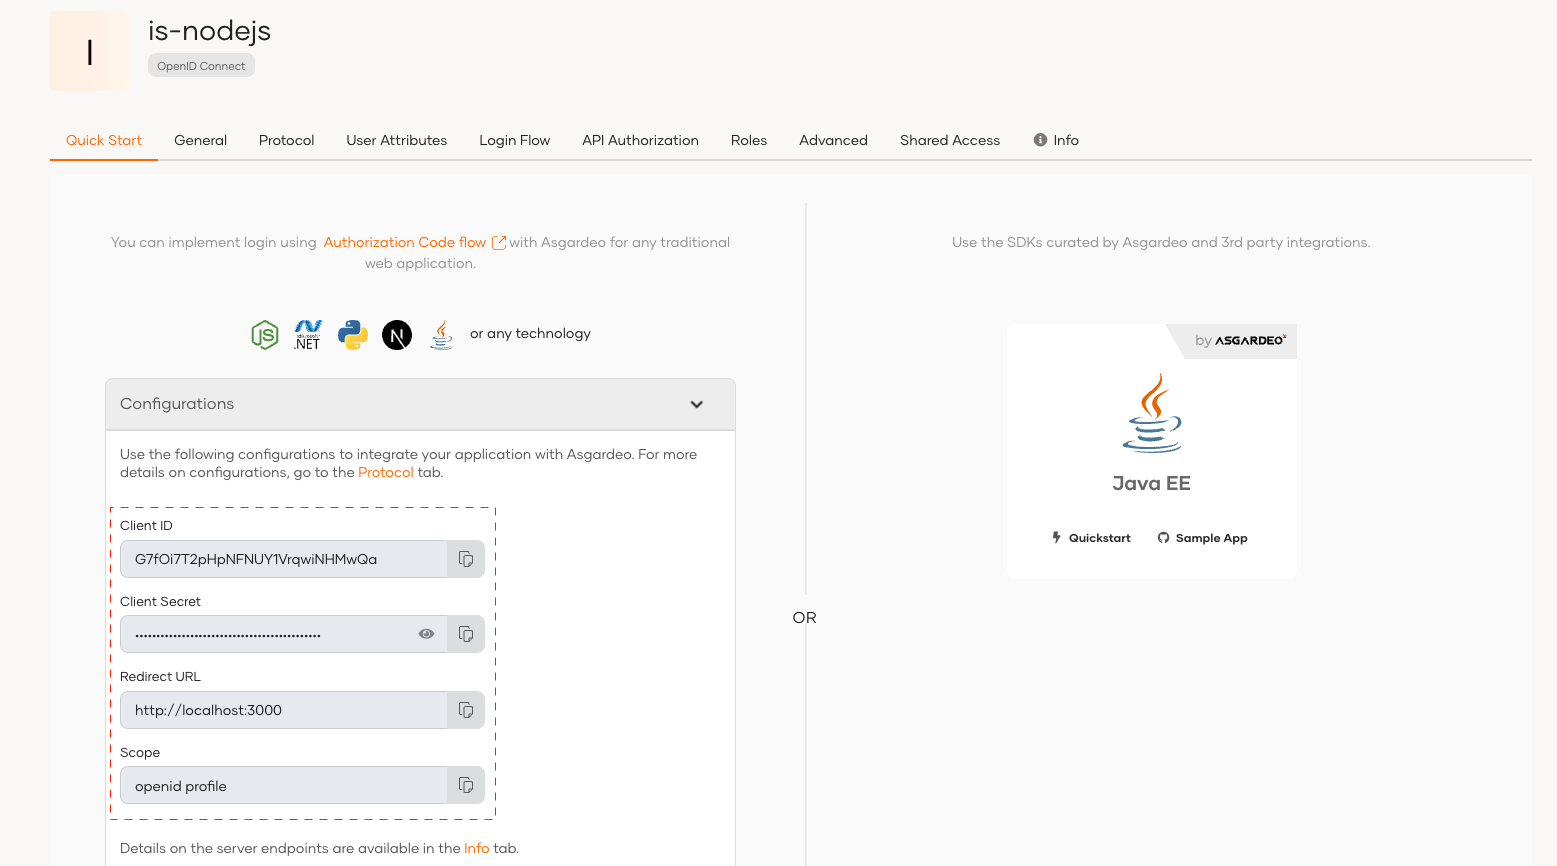The height and width of the screenshot is (866, 1557).
Task: Click the Client ID field
Action: click(x=284, y=559)
